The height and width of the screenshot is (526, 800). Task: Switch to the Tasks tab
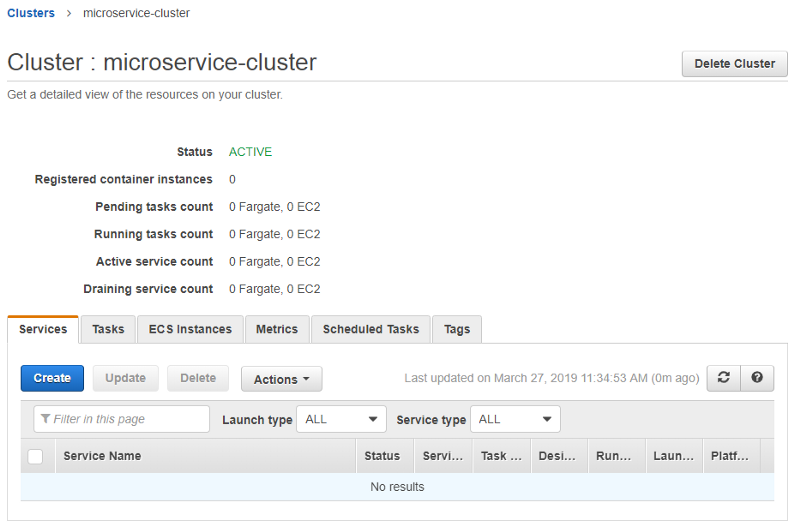[108, 330]
